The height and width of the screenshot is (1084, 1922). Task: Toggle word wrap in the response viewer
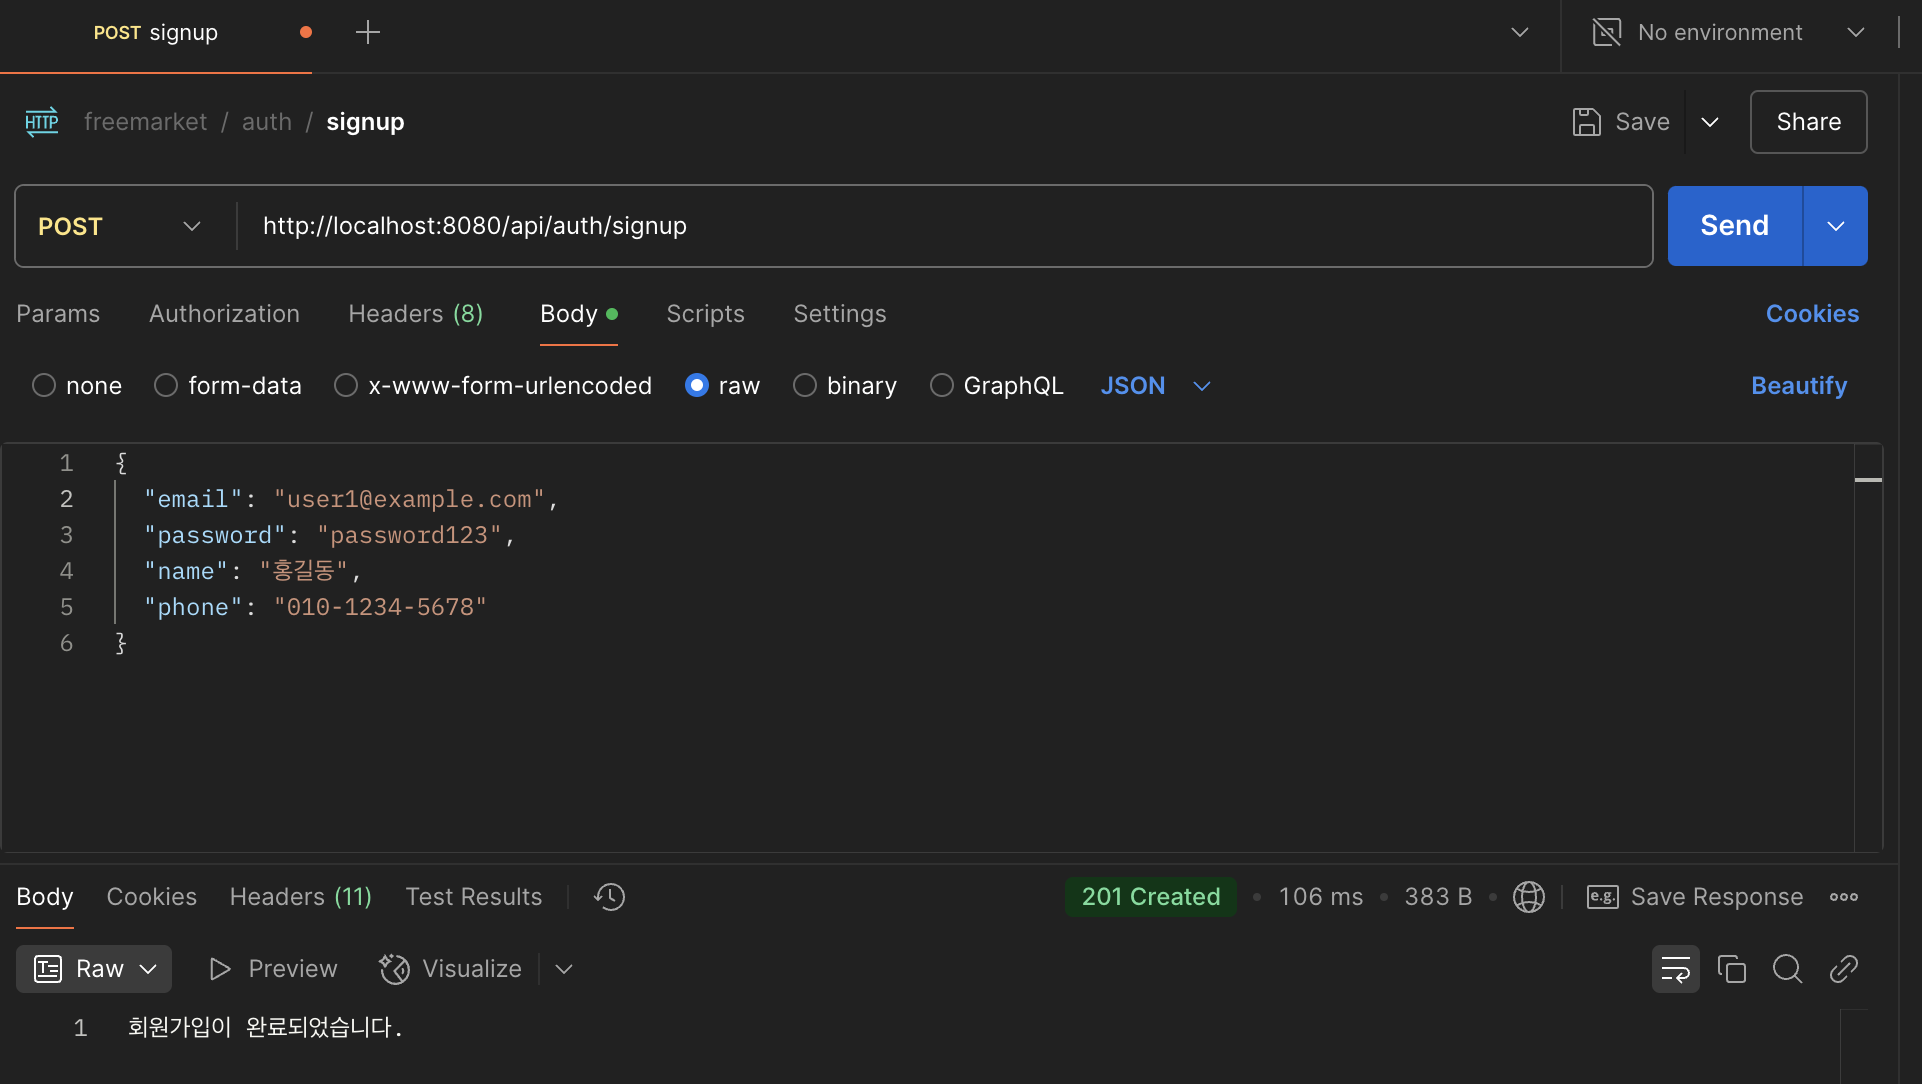1675,969
